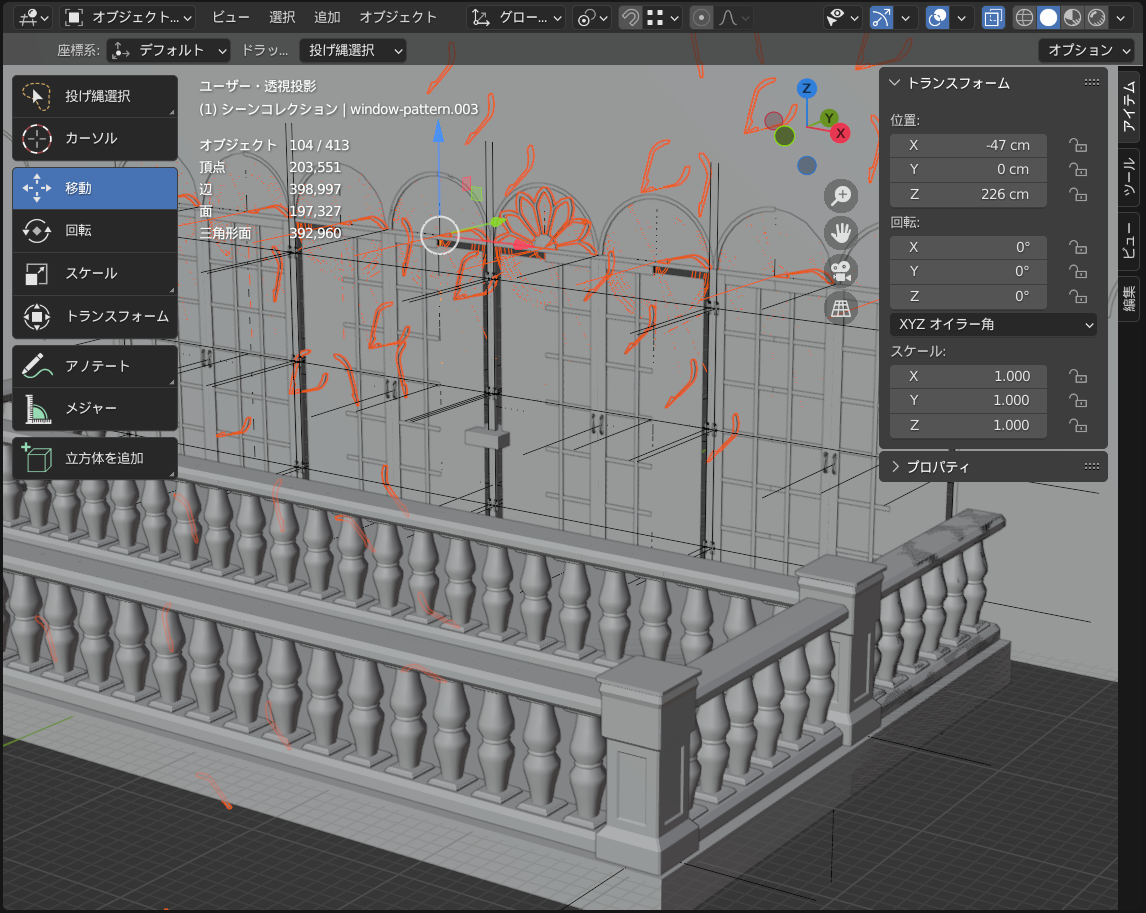Image resolution: width=1146 pixels, height=913 pixels.
Task: Toggle X-ray display in header
Action: [x=993, y=17]
